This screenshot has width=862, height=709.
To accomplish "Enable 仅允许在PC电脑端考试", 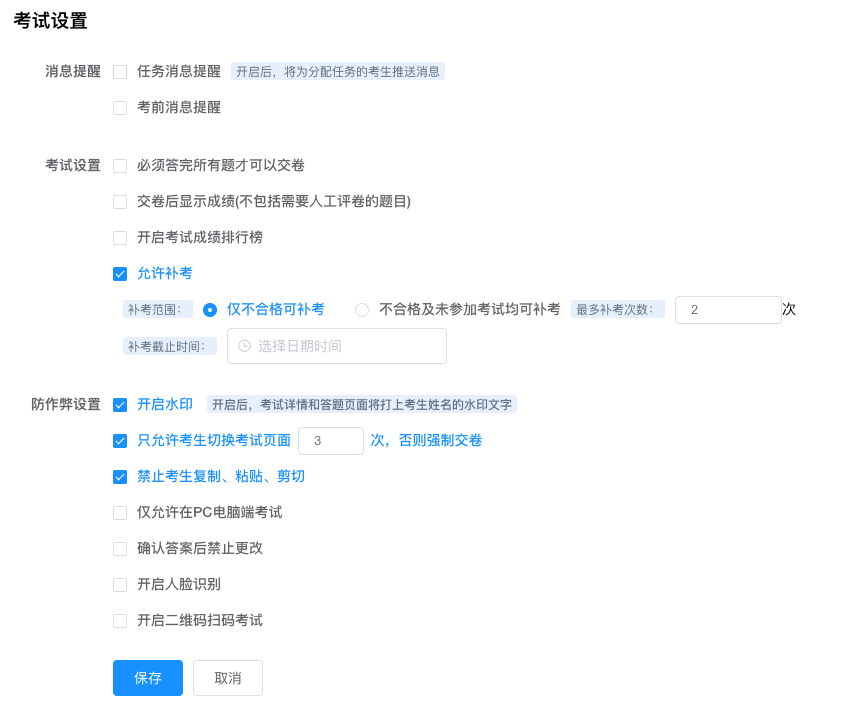I will pos(120,513).
